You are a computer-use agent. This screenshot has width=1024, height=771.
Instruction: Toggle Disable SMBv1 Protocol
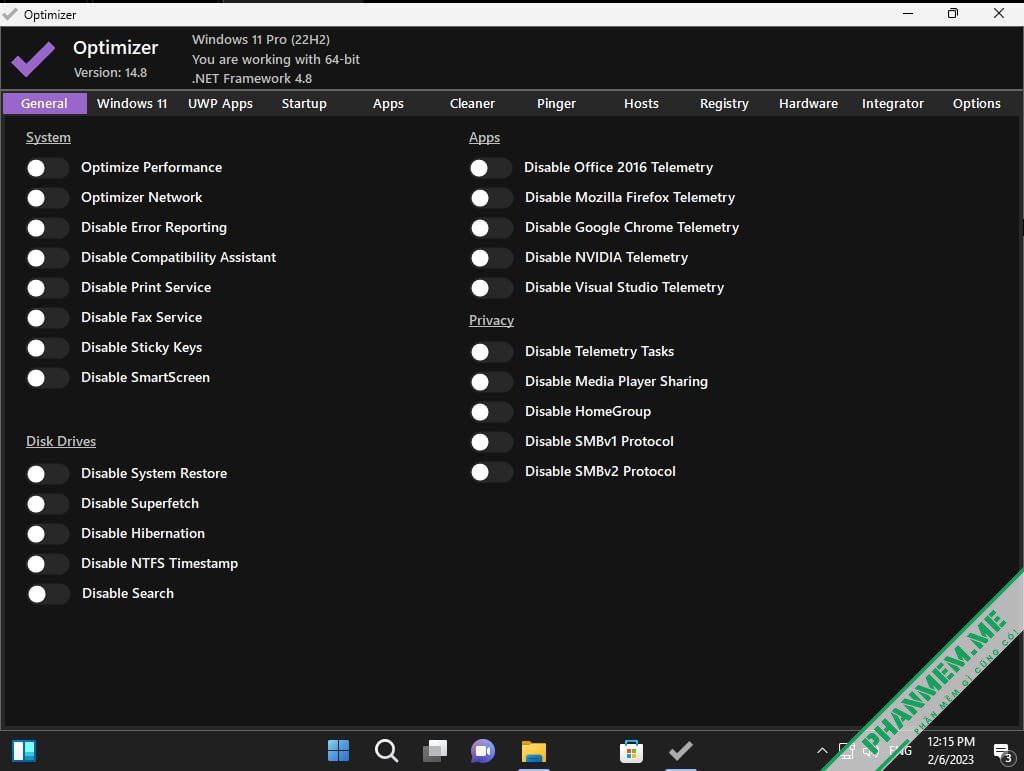491,443
